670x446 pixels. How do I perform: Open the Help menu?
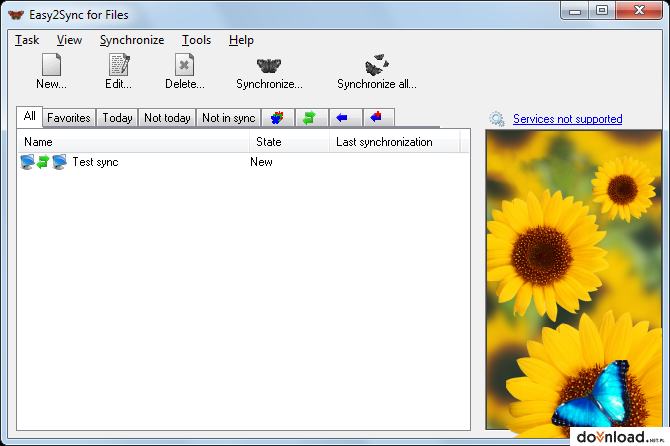point(241,40)
